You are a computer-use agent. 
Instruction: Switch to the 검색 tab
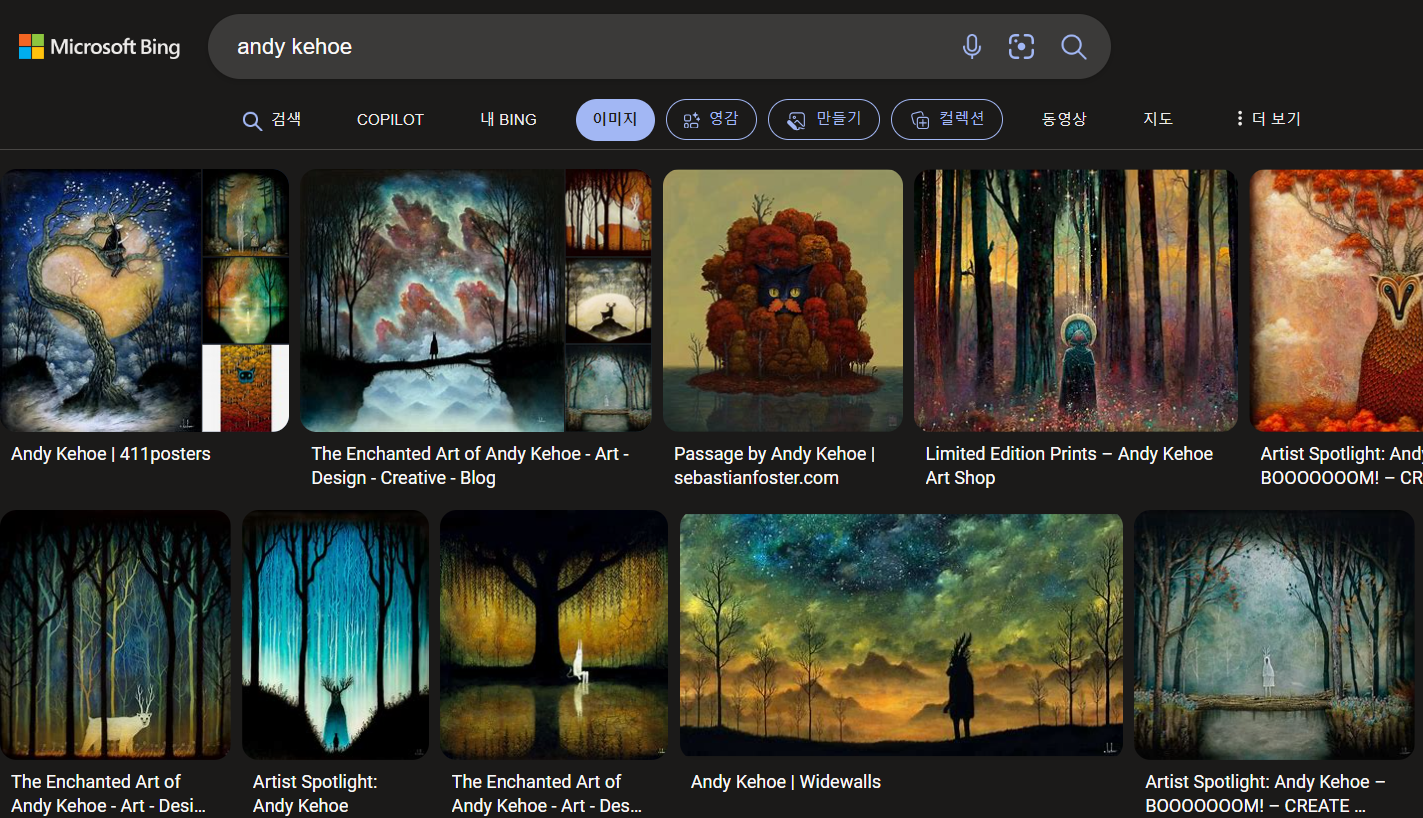271,120
